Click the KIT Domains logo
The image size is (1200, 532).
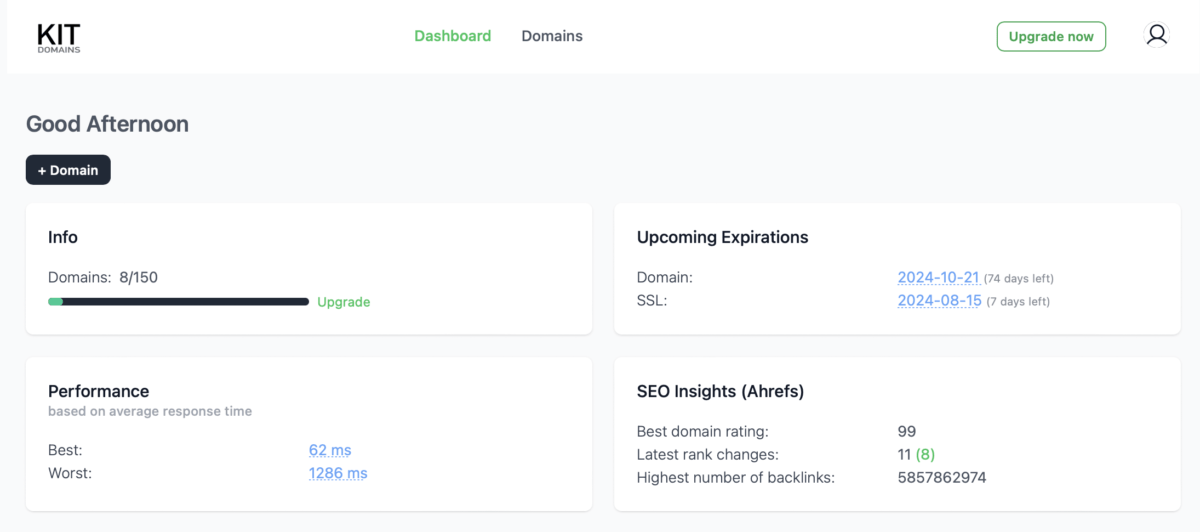click(x=59, y=37)
